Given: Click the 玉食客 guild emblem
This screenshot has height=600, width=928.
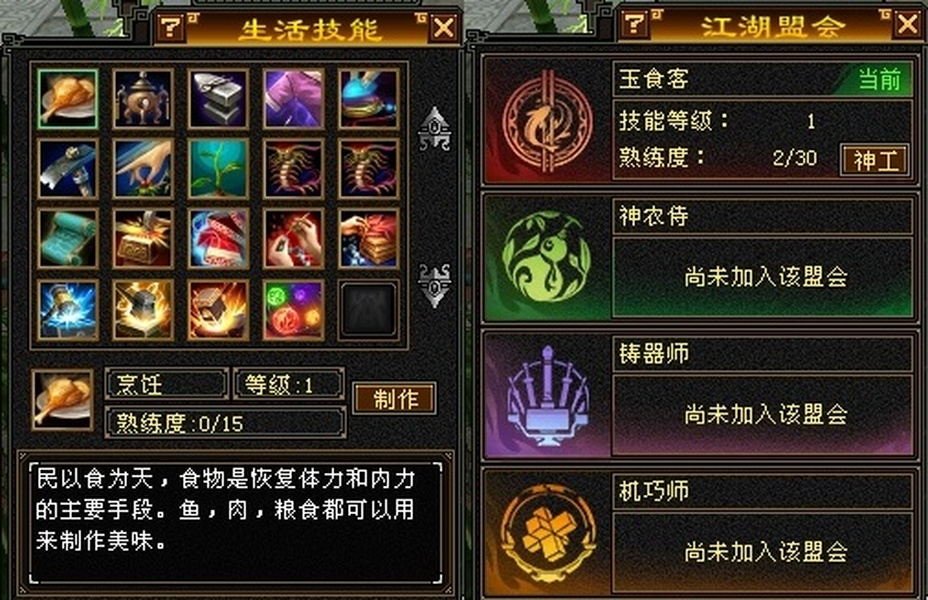Looking at the screenshot, I should [547, 121].
